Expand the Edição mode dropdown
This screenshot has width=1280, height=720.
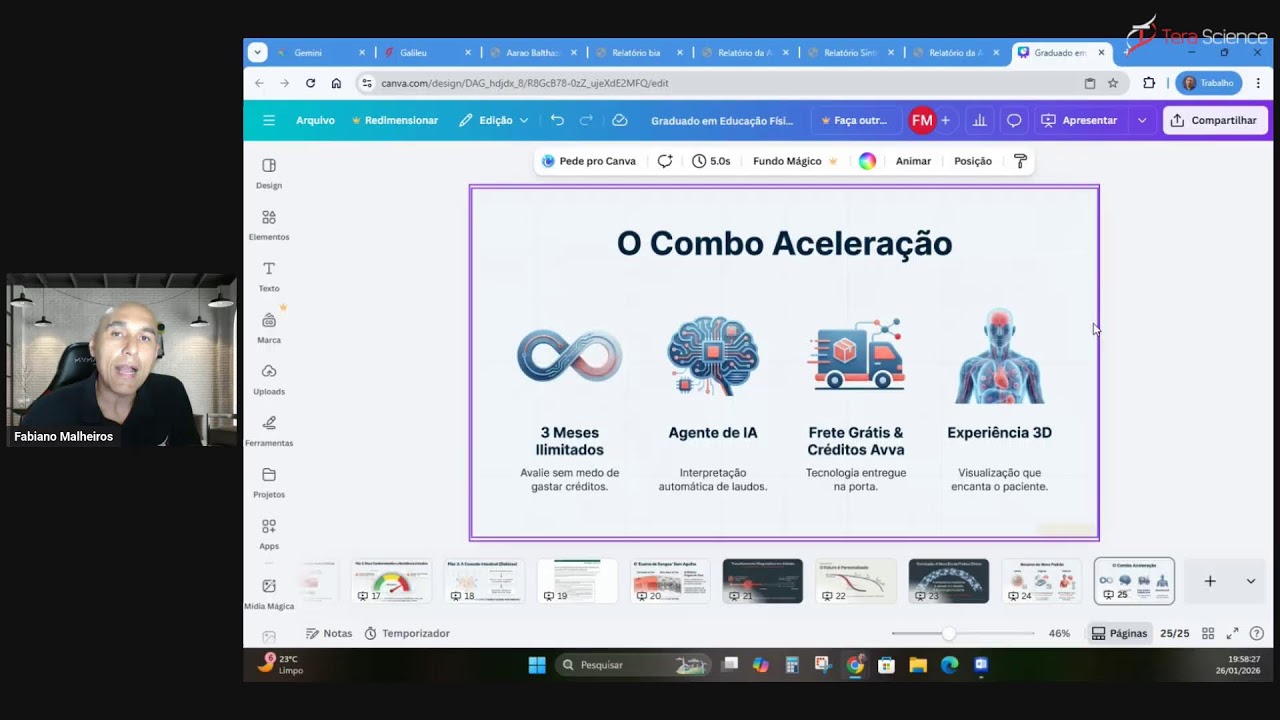pyautogui.click(x=494, y=120)
